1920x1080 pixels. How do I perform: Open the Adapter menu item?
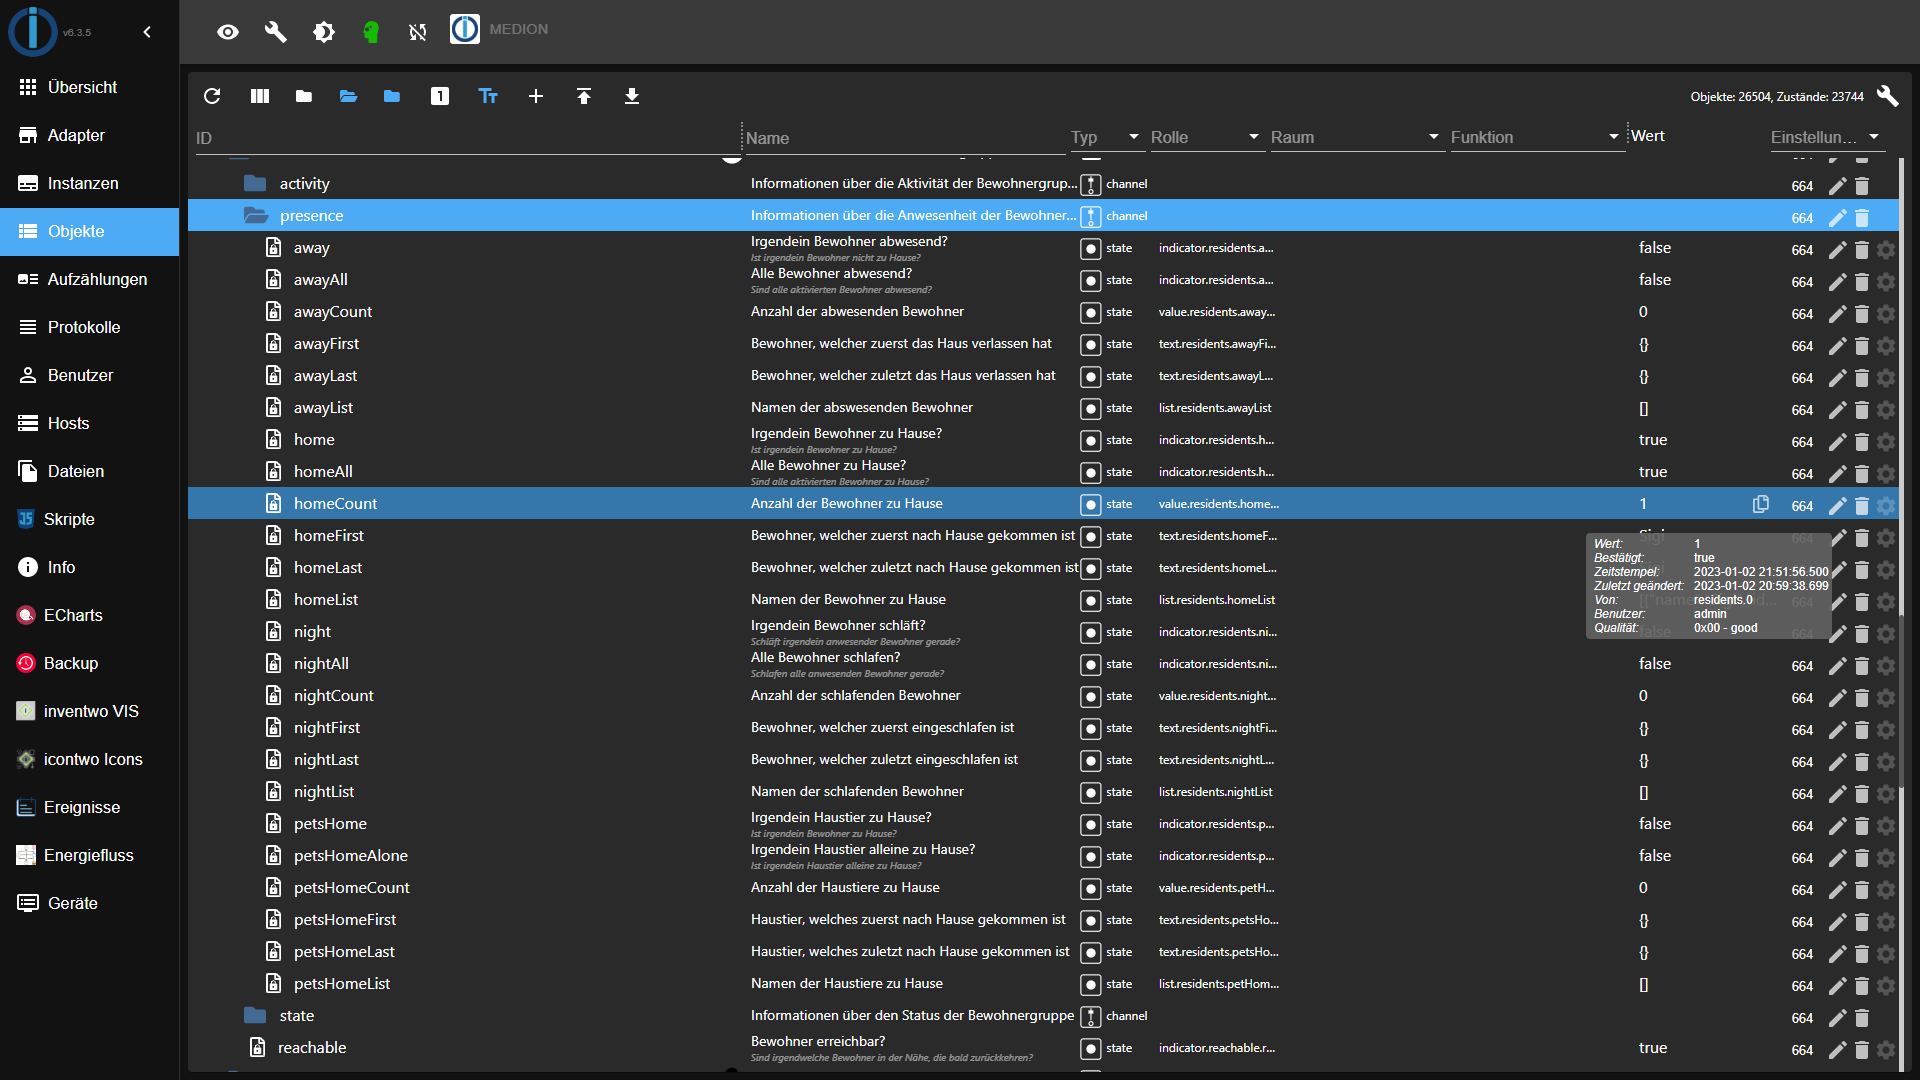[x=89, y=135]
